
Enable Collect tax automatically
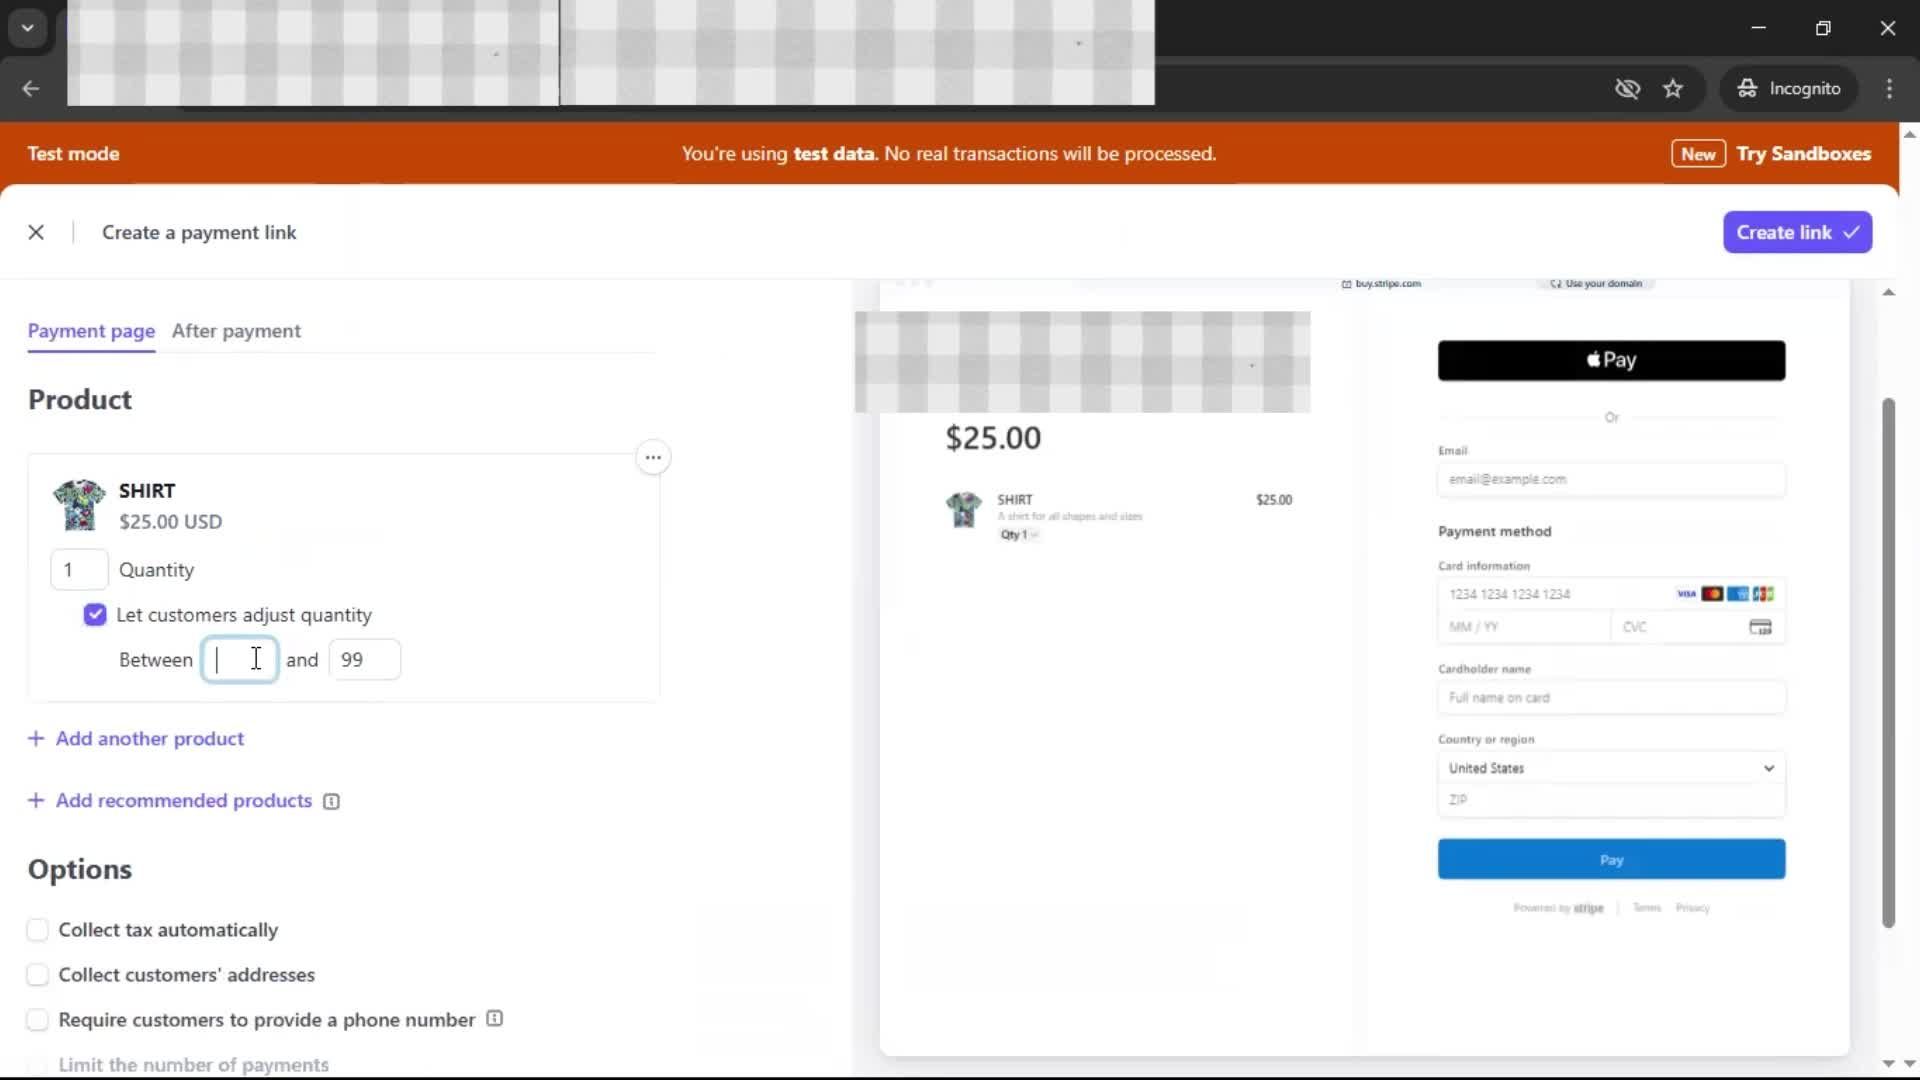tap(37, 930)
